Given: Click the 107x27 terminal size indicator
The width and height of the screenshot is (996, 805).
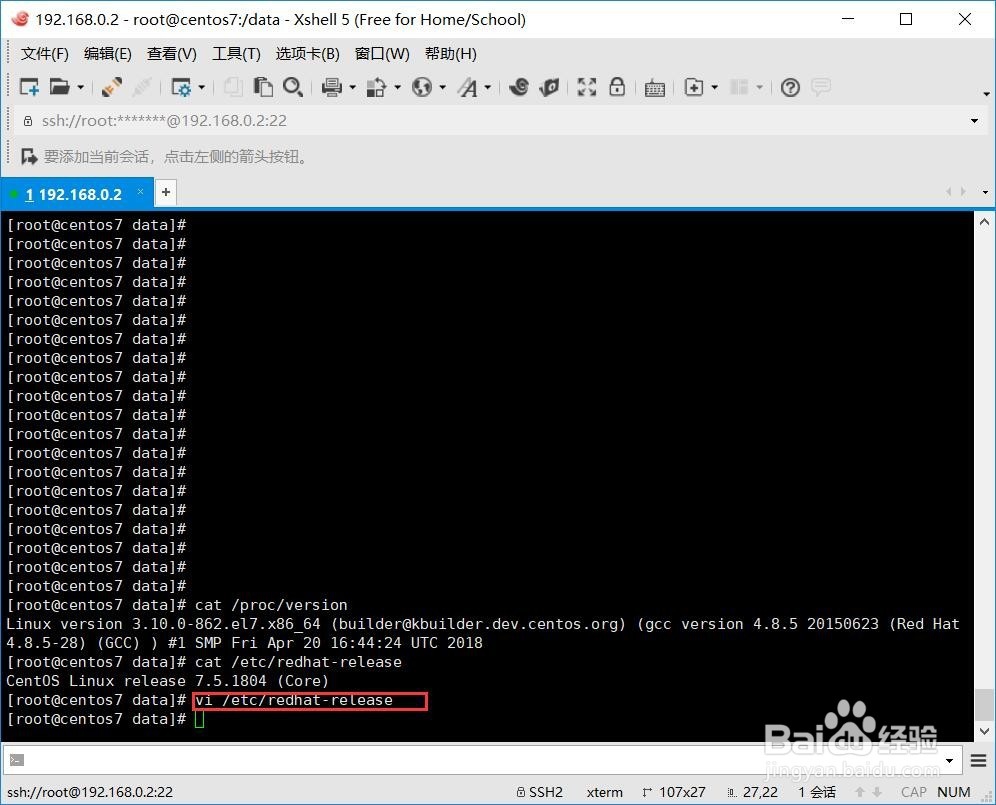Looking at the screenshot, I should tap(674, 792).
